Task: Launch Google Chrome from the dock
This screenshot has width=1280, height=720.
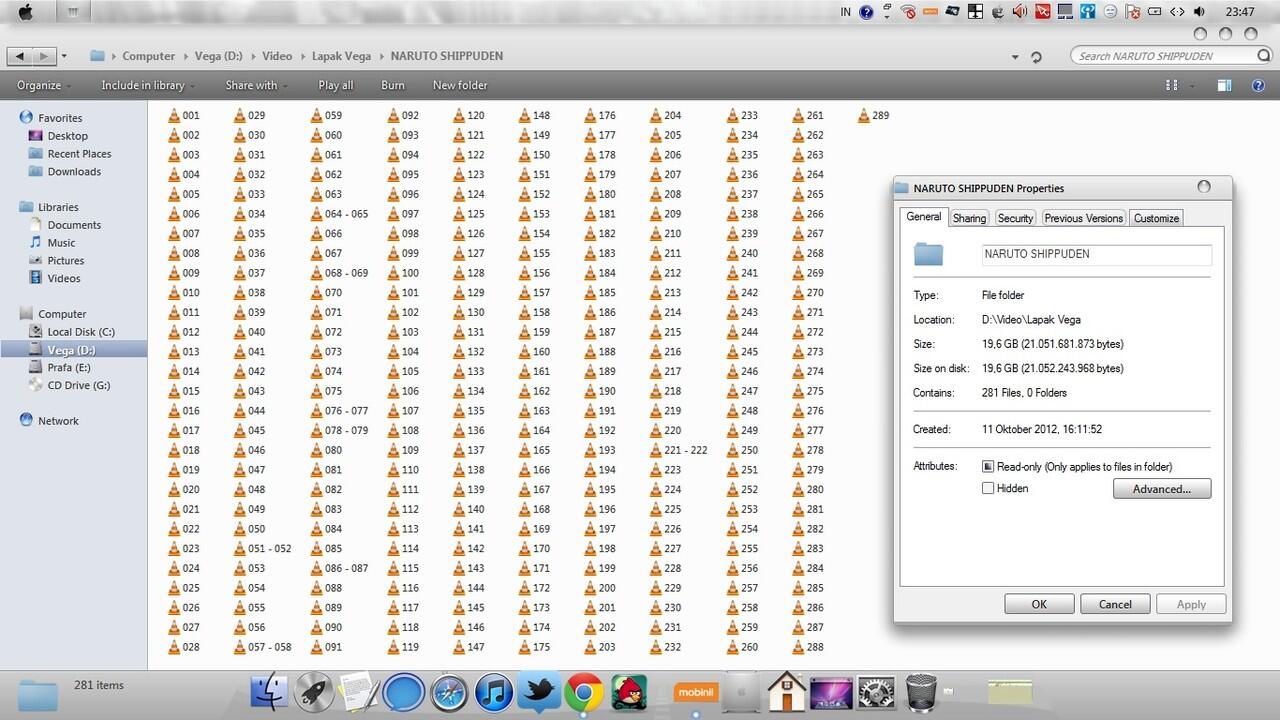Action: tap(583, 692)
